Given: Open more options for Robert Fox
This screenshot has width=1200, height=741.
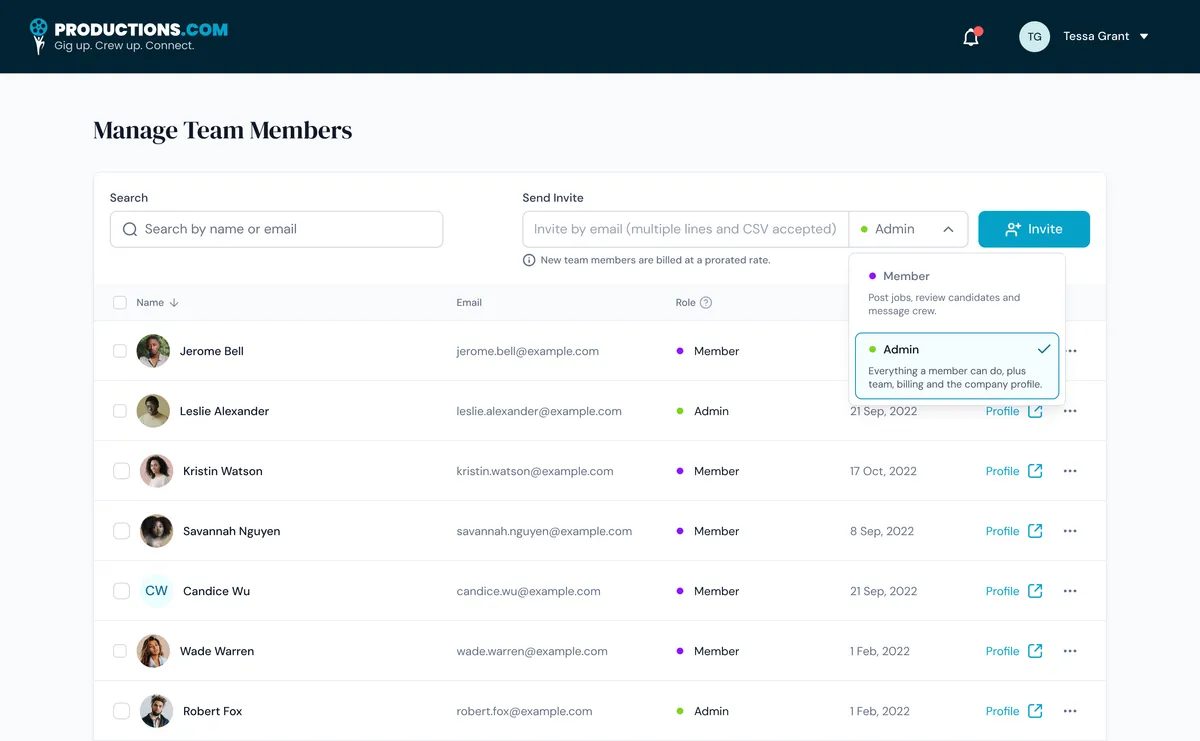Looking at the screenshot, I should (1070, 711).
